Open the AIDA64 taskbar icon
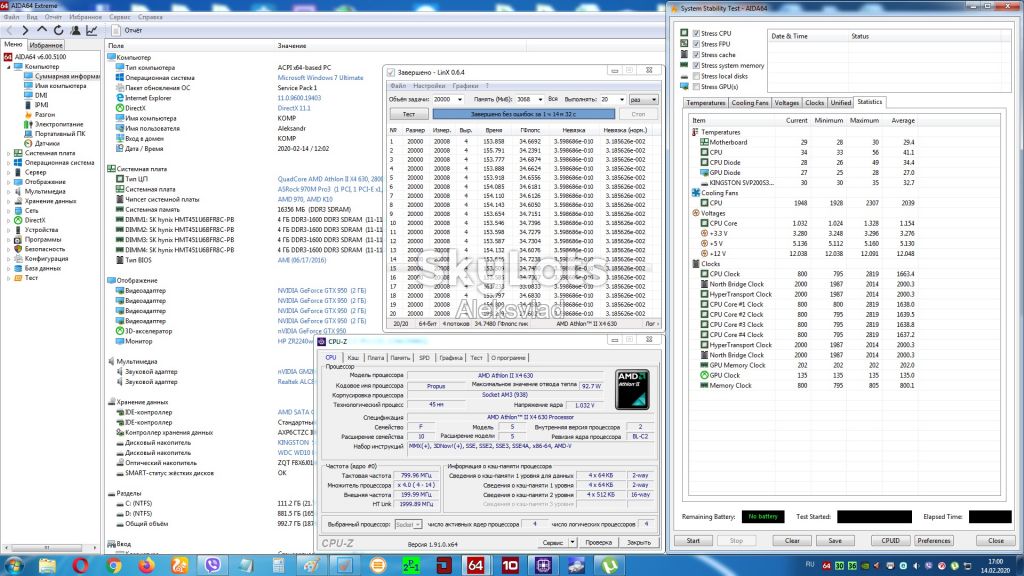The width and height of the screenshot is (1024, 576). coord(476,565)
